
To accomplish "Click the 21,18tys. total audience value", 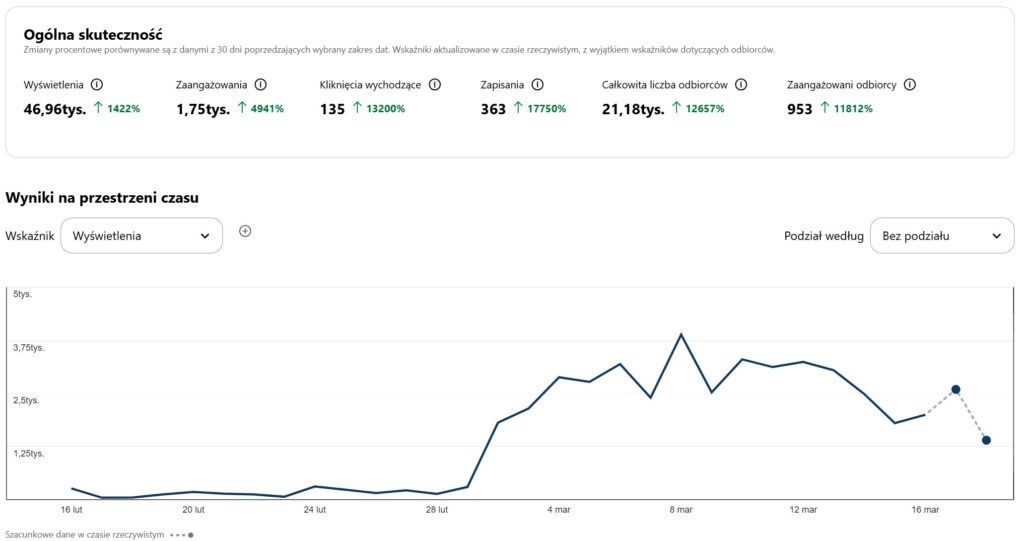I will (633, 109).
